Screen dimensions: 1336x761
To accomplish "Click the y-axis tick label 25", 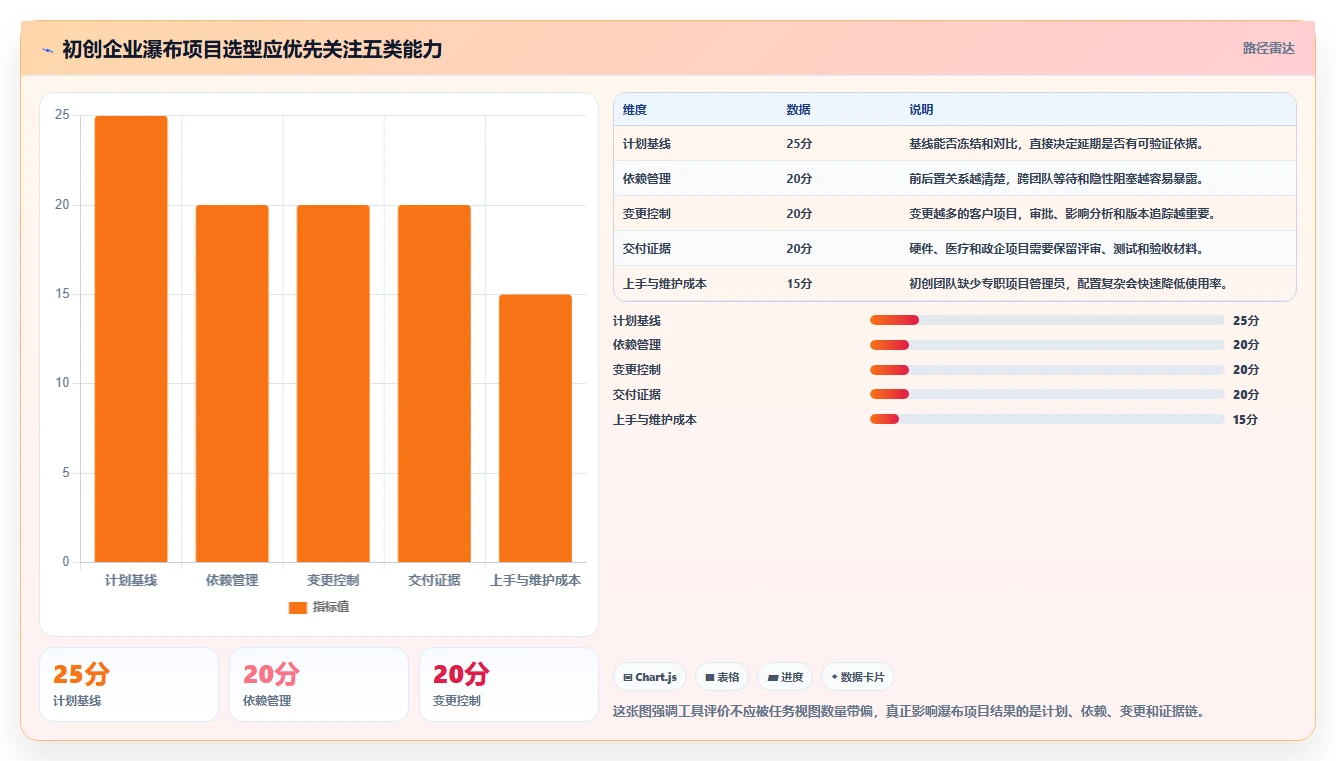I will (x=62, y=116).
